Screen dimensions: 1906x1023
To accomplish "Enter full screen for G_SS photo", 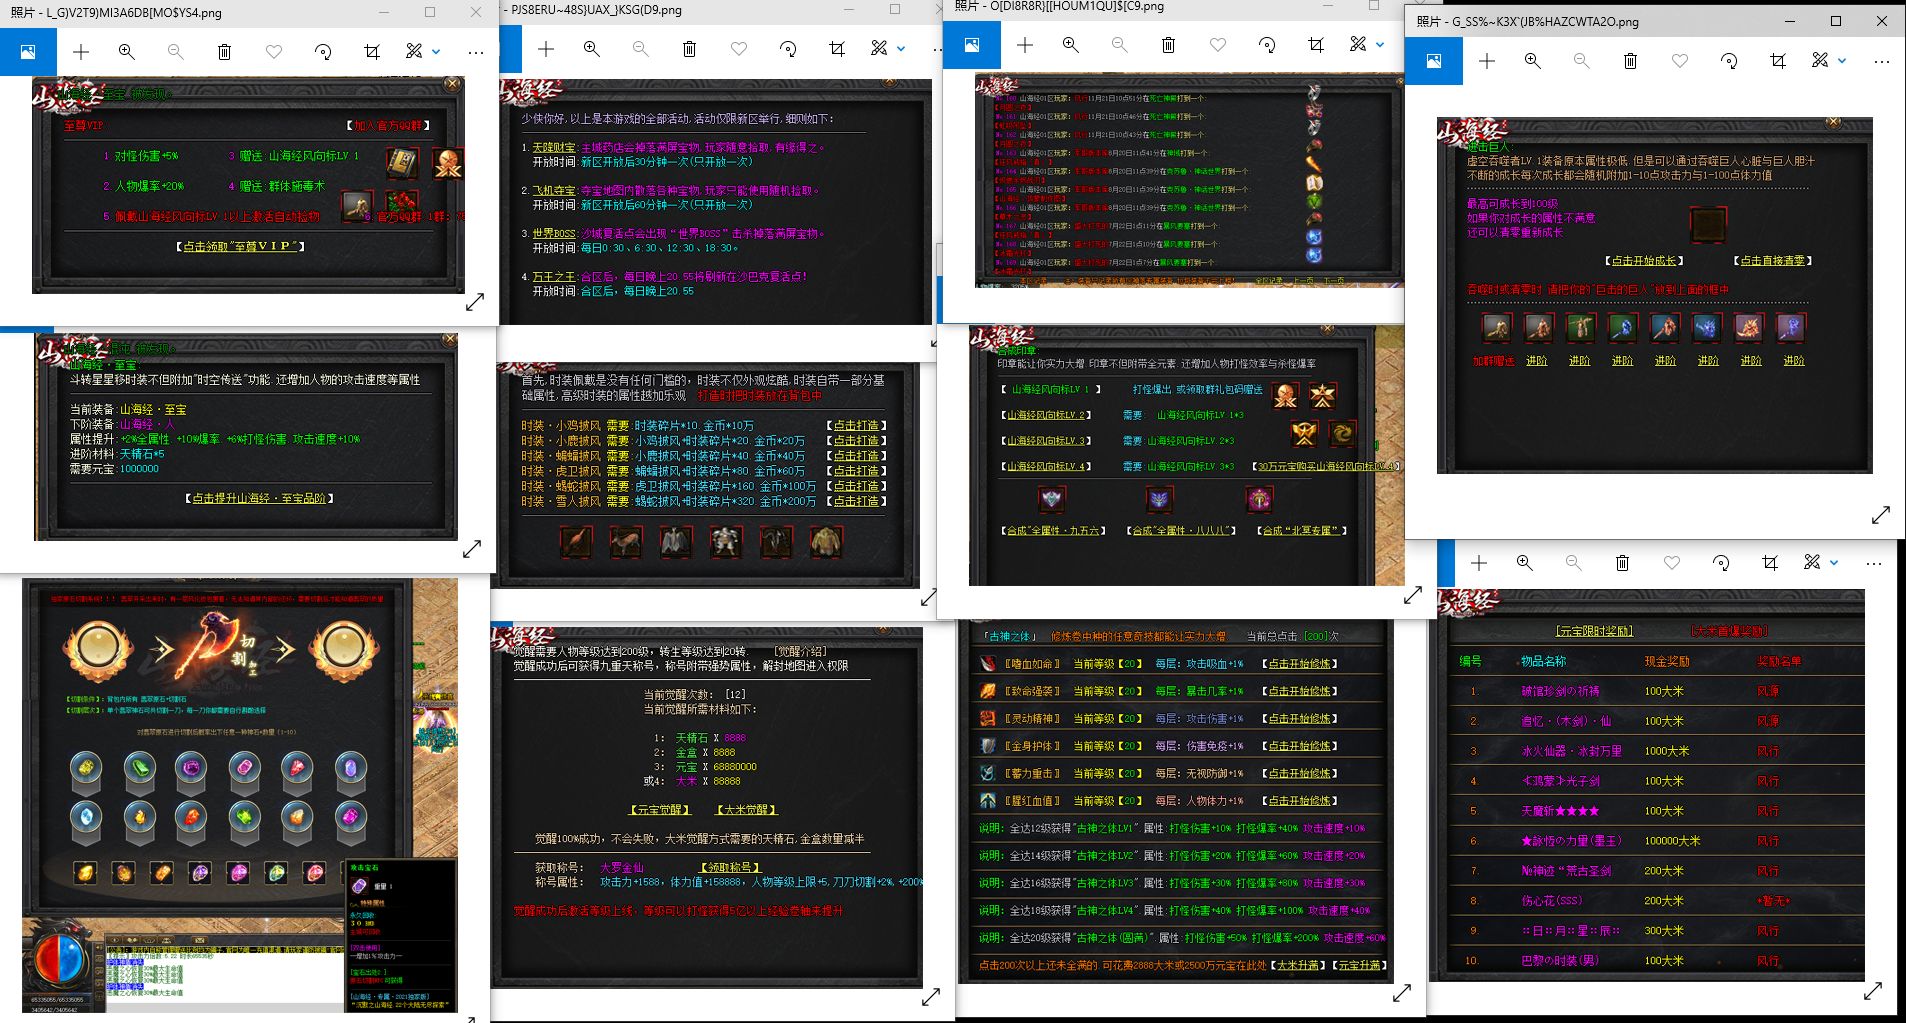I will pos(1881,515).
